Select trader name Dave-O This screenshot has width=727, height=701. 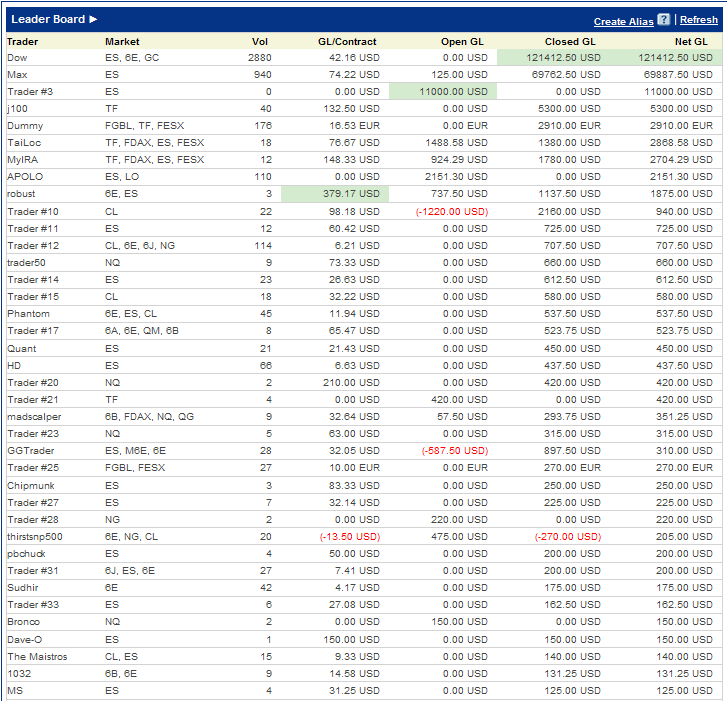[25, 640]
